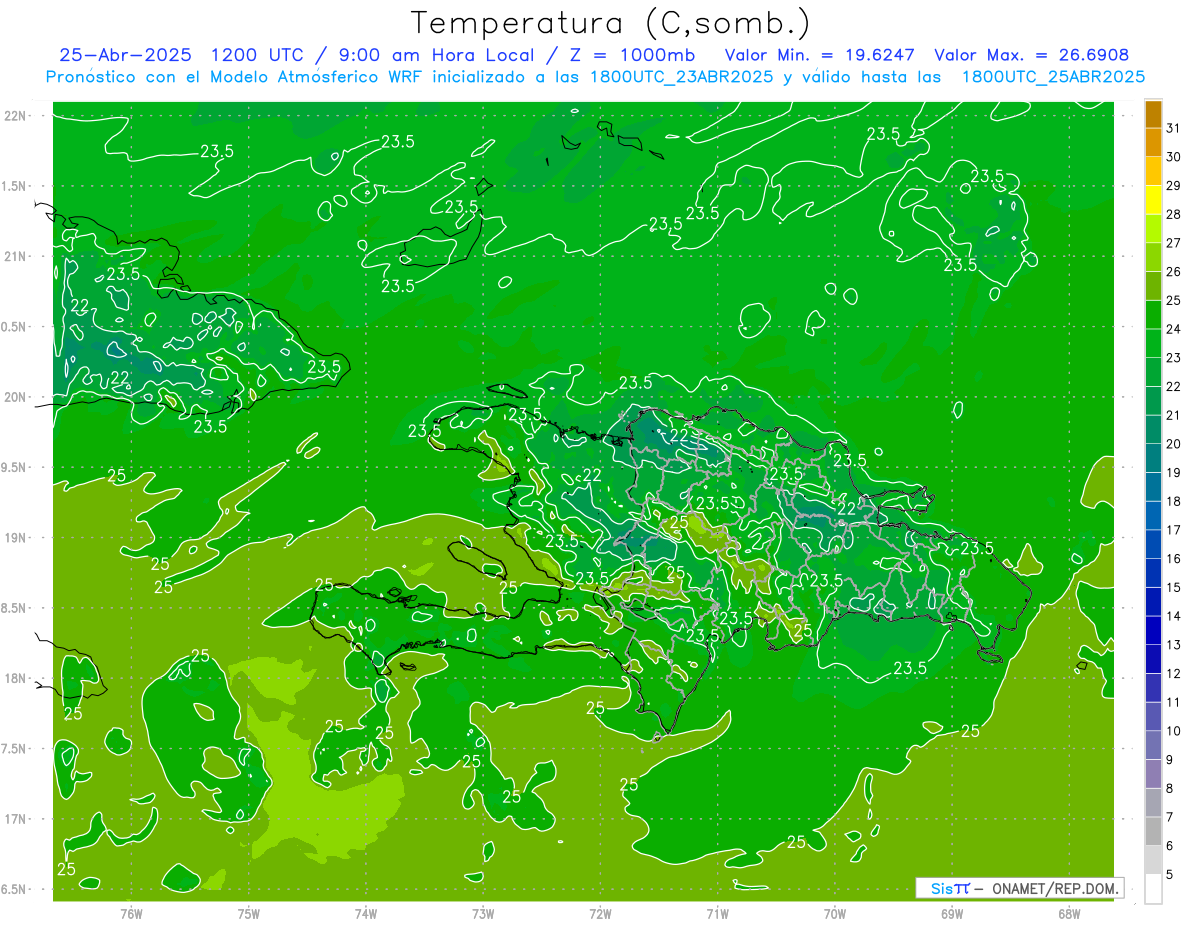Click the '74W' longitude axis label
The height and width of the screenshot is (927, 1200).
tap(366, 914)
